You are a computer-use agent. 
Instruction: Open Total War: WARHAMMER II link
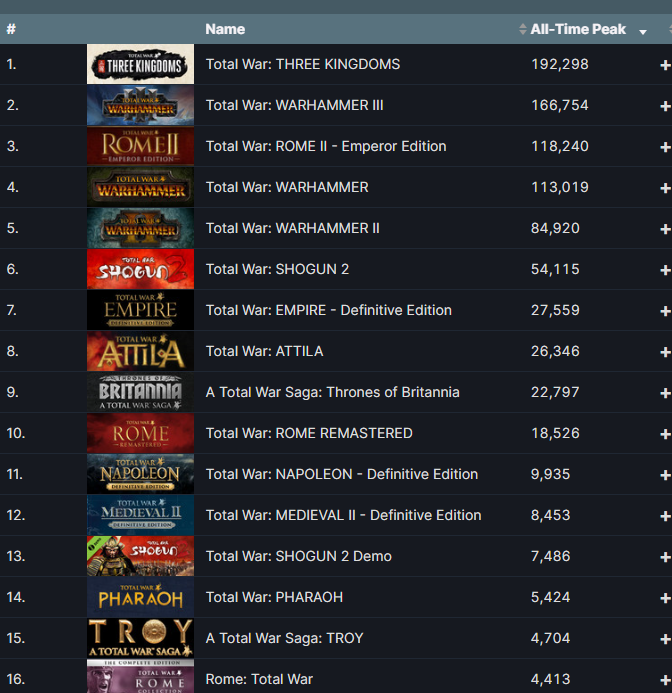click(x=293, y=228)
